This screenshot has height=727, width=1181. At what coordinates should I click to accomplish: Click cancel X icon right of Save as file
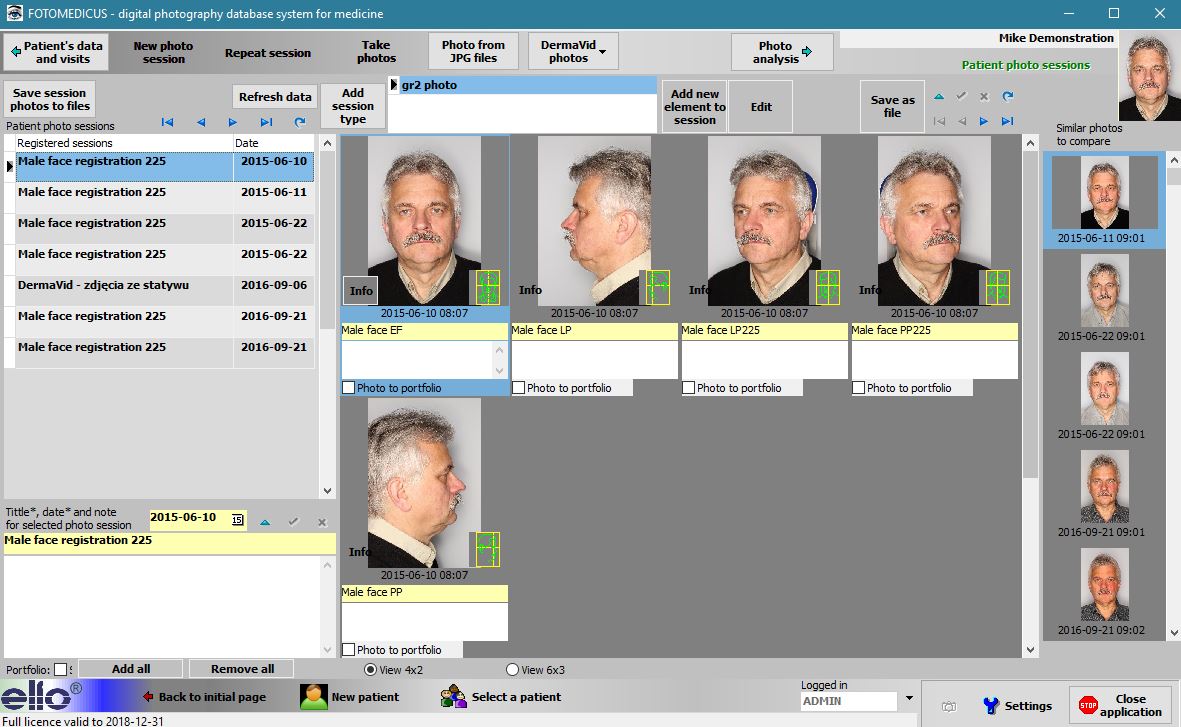coord(984,96)
